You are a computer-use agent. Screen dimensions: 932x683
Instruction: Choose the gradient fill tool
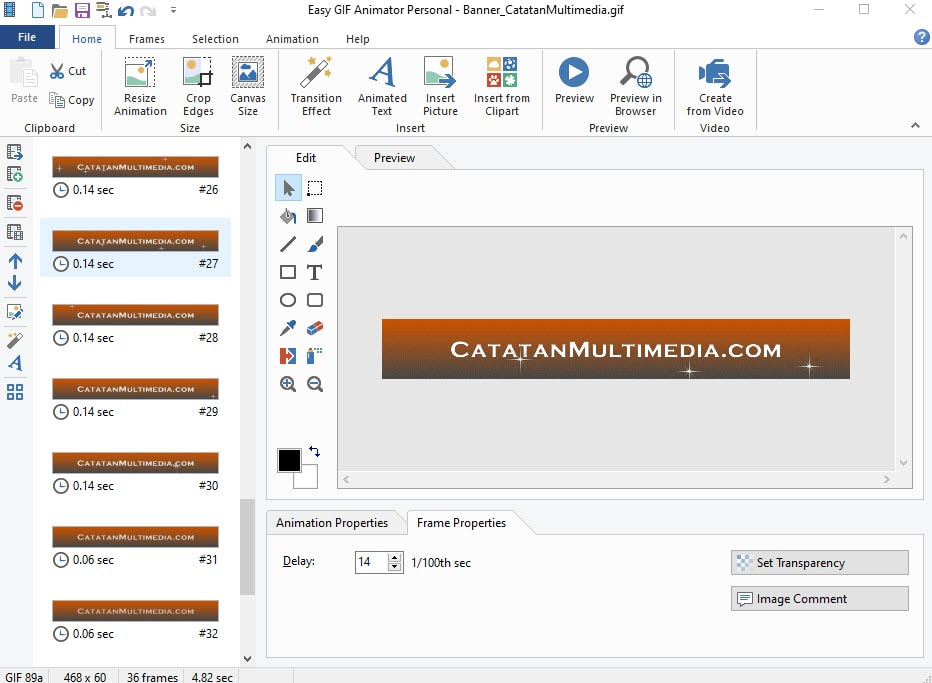coord(315,216)
